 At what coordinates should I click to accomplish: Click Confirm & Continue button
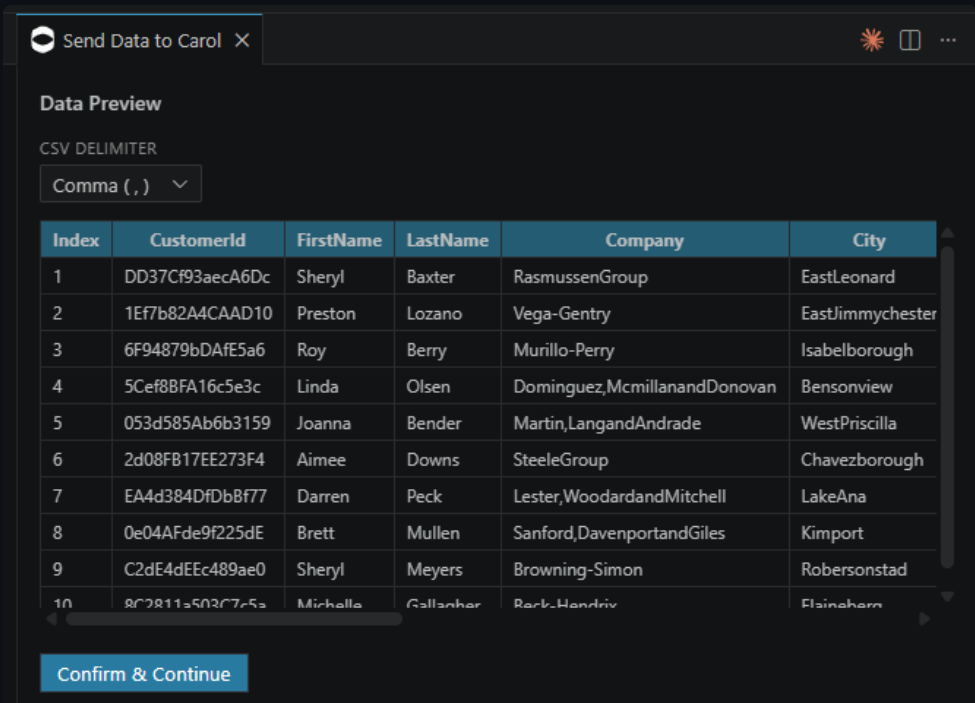[x=144, y=673]
